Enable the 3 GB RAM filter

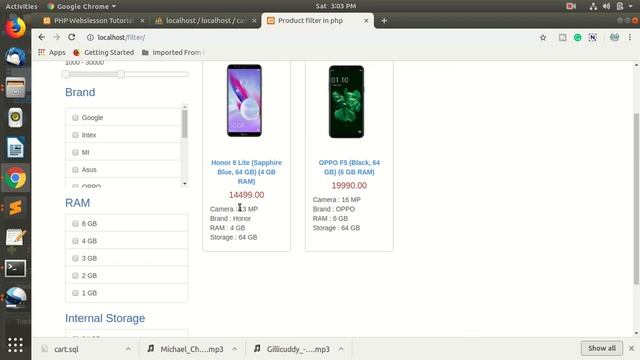[x=75, y=258]
